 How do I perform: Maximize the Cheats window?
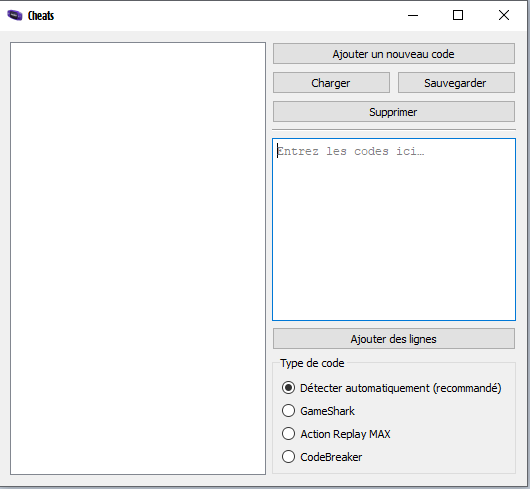click(x=458, y=15)
